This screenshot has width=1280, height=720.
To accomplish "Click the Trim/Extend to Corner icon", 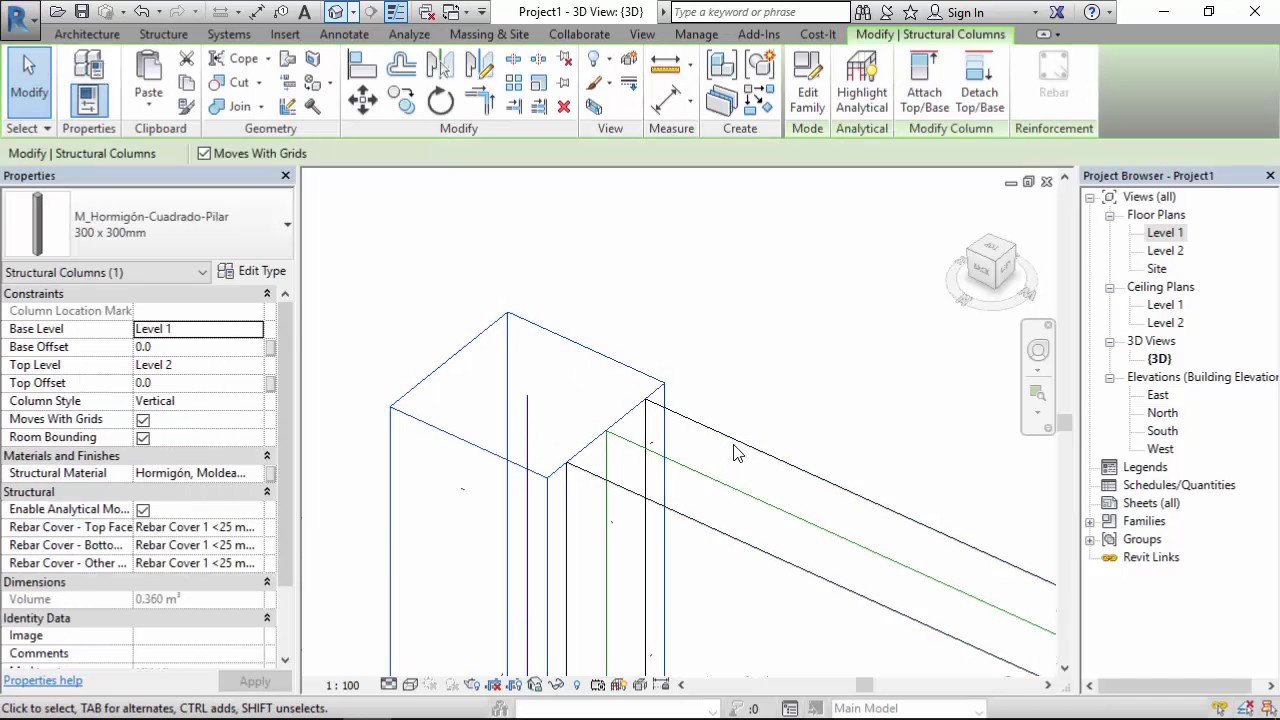I will (479, 101).
